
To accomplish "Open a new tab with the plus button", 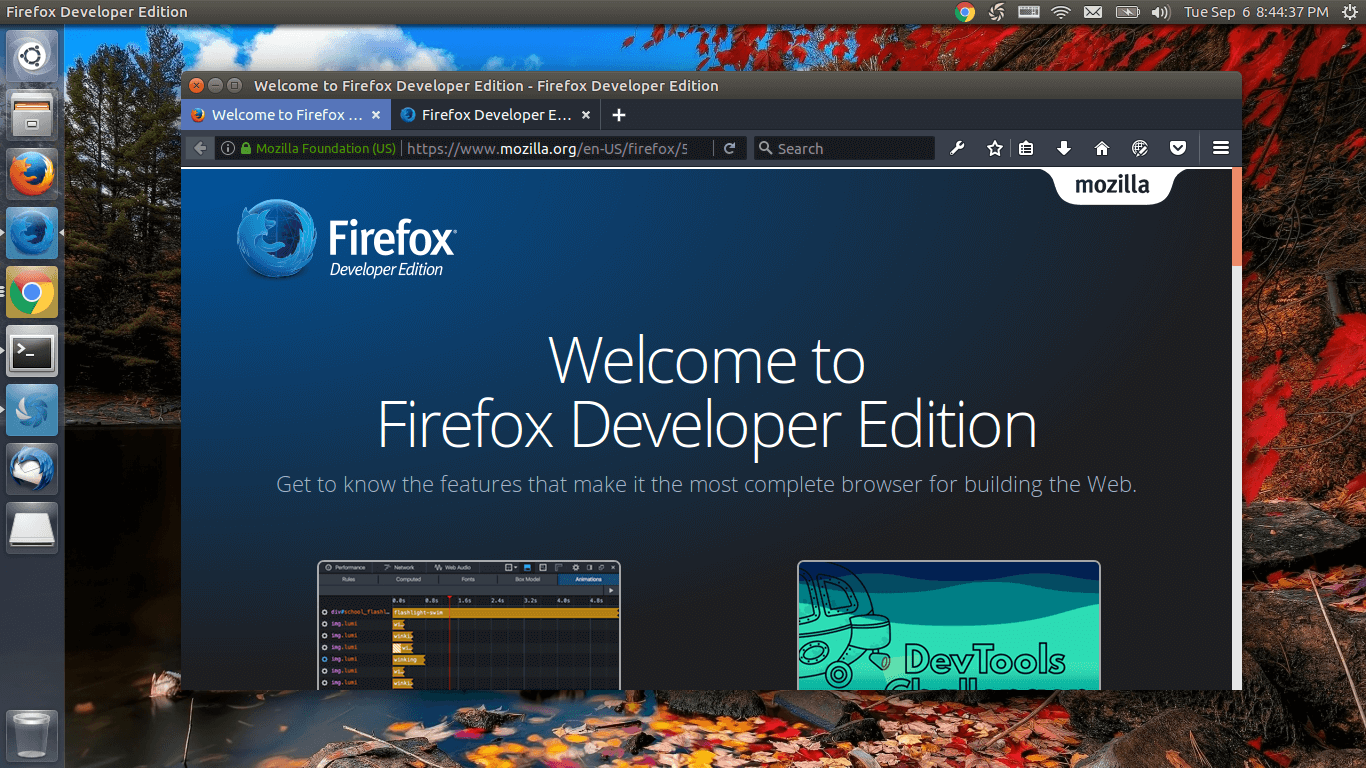I will coord(618,114).
